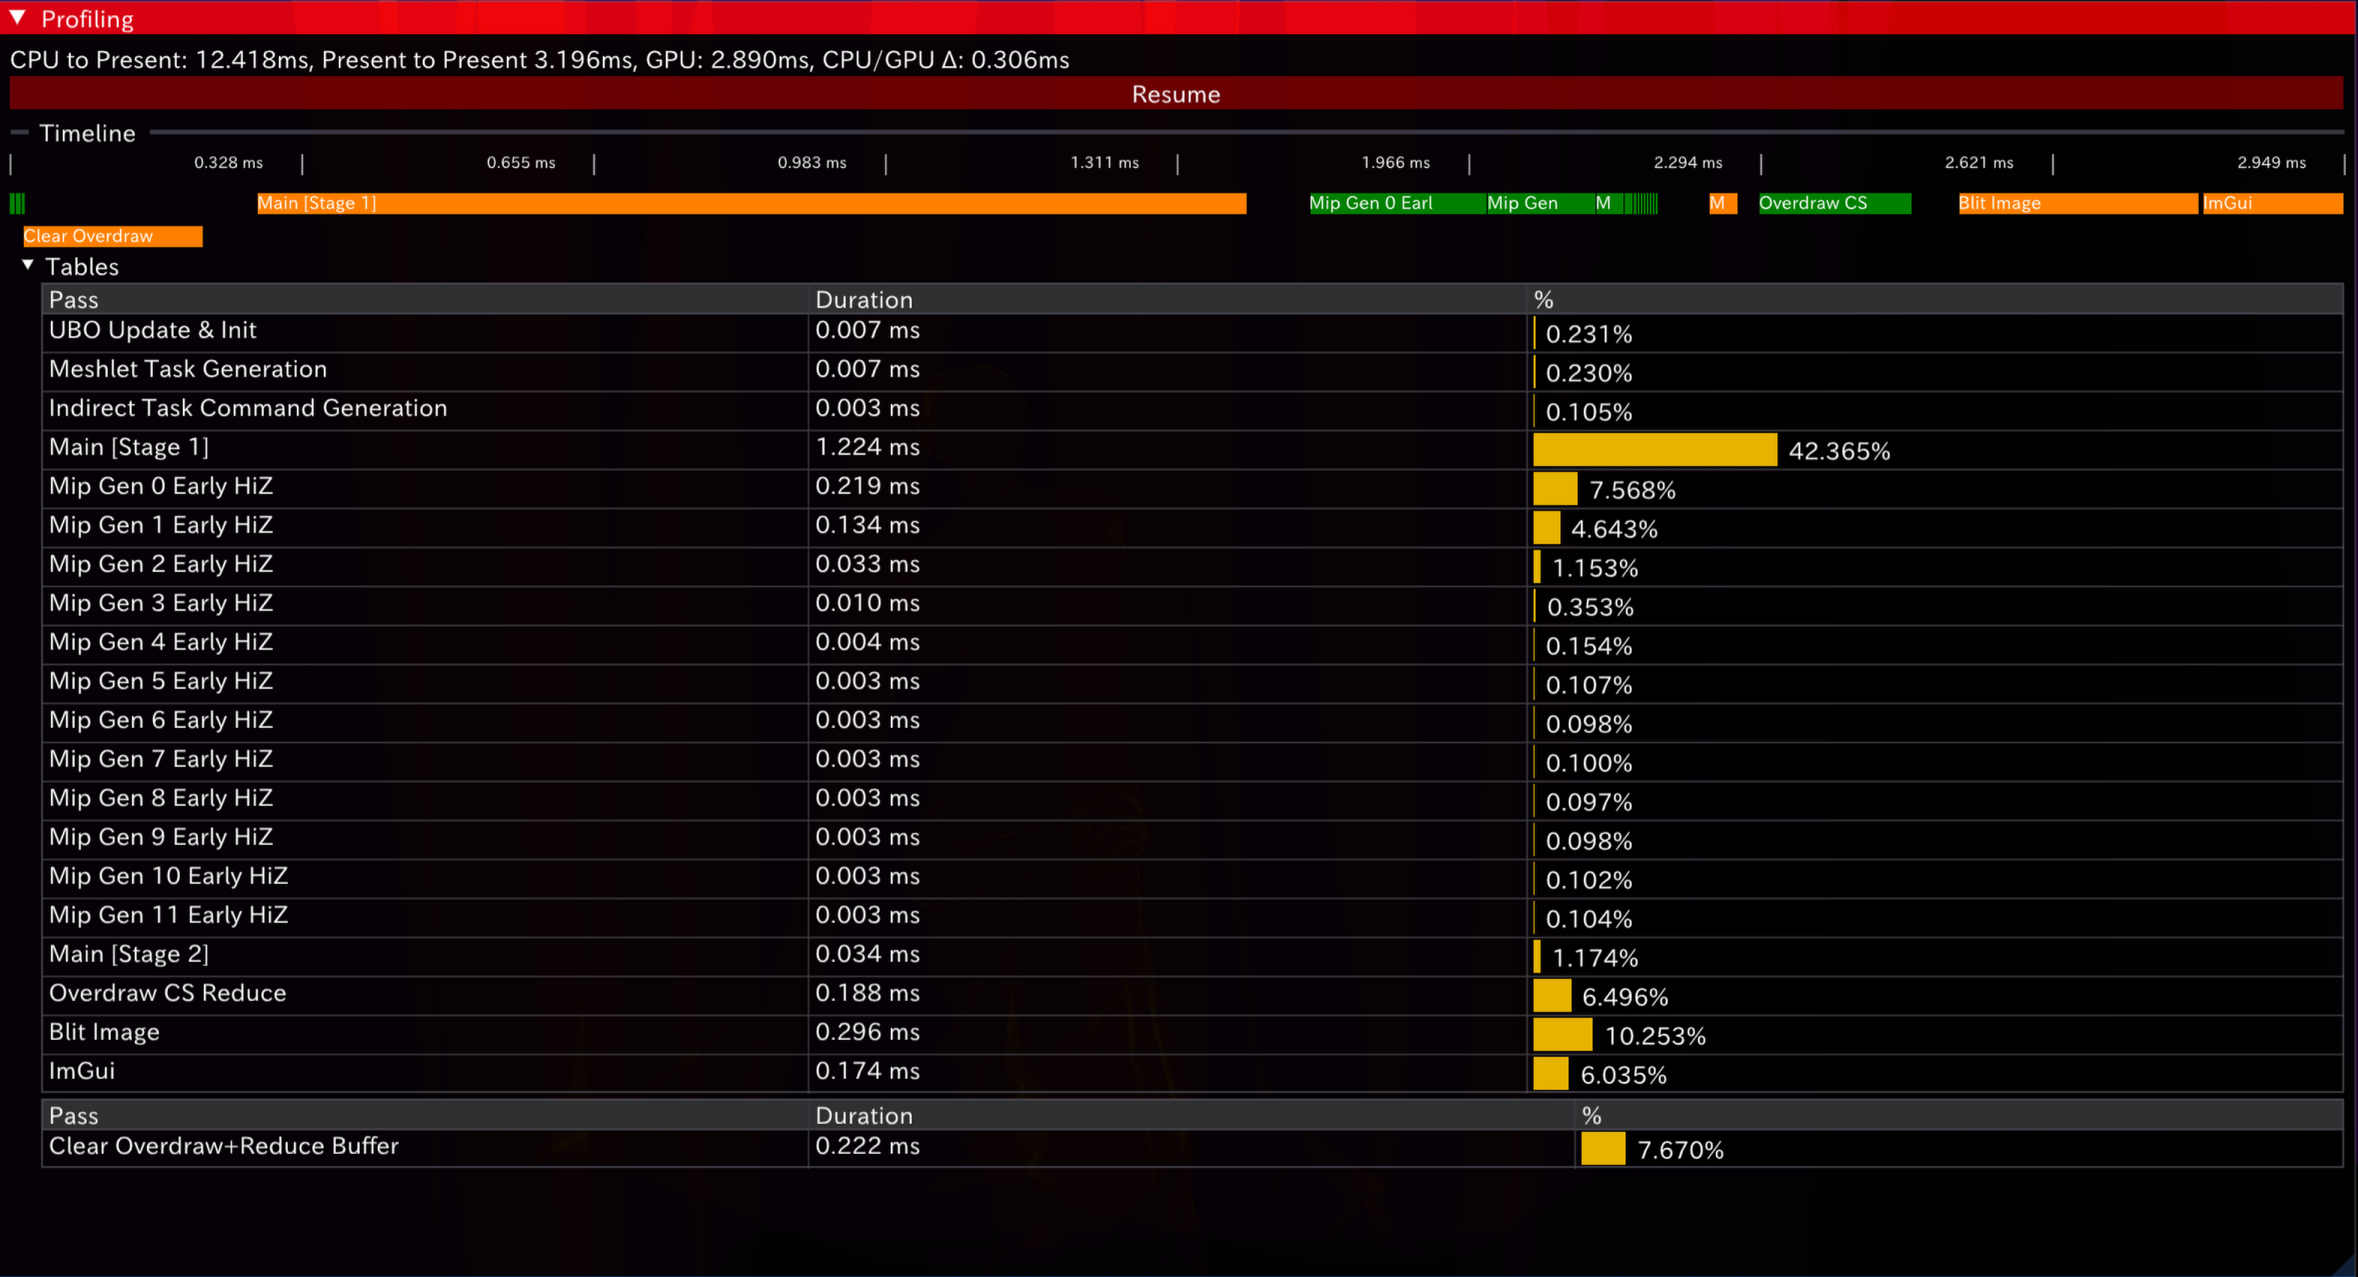Viewport: 2358px width, 1277px height.
Task: Click the ImGui timeline block
Action: click(x=2272, y=203)
